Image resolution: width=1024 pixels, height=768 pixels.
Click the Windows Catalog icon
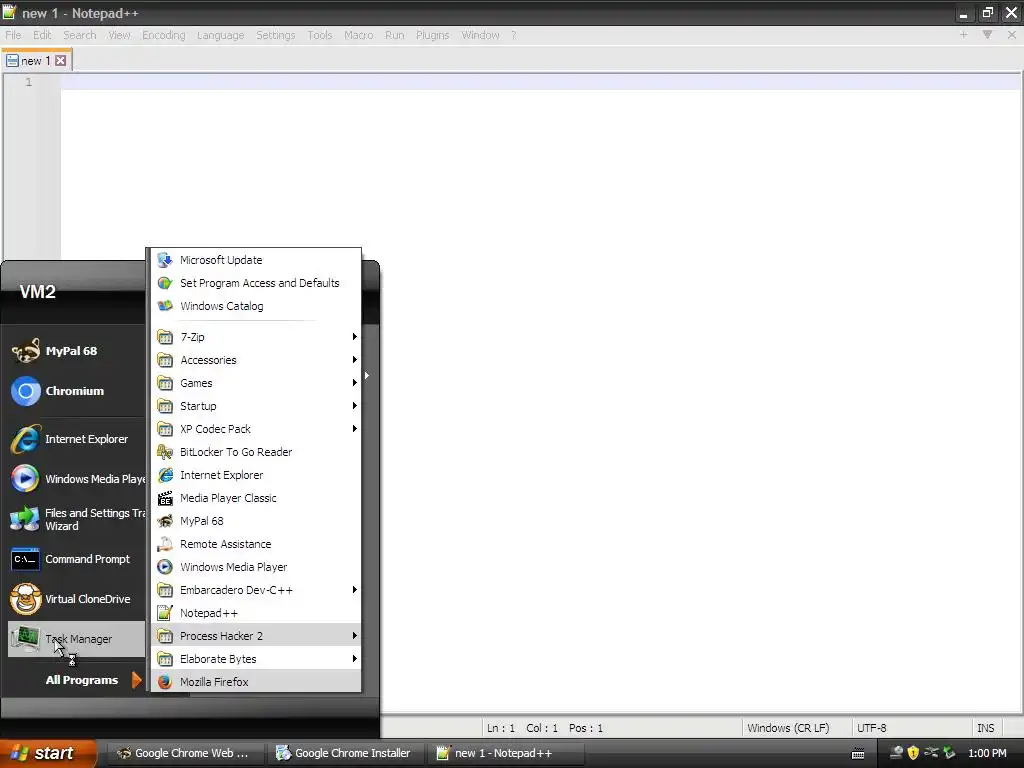(x=165, y=306)
